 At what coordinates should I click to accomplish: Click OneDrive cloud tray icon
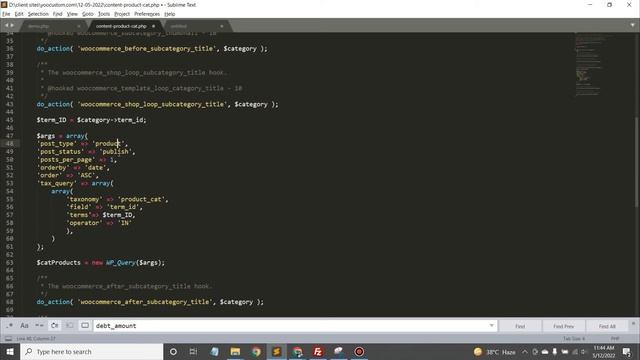tap(545, 351)
